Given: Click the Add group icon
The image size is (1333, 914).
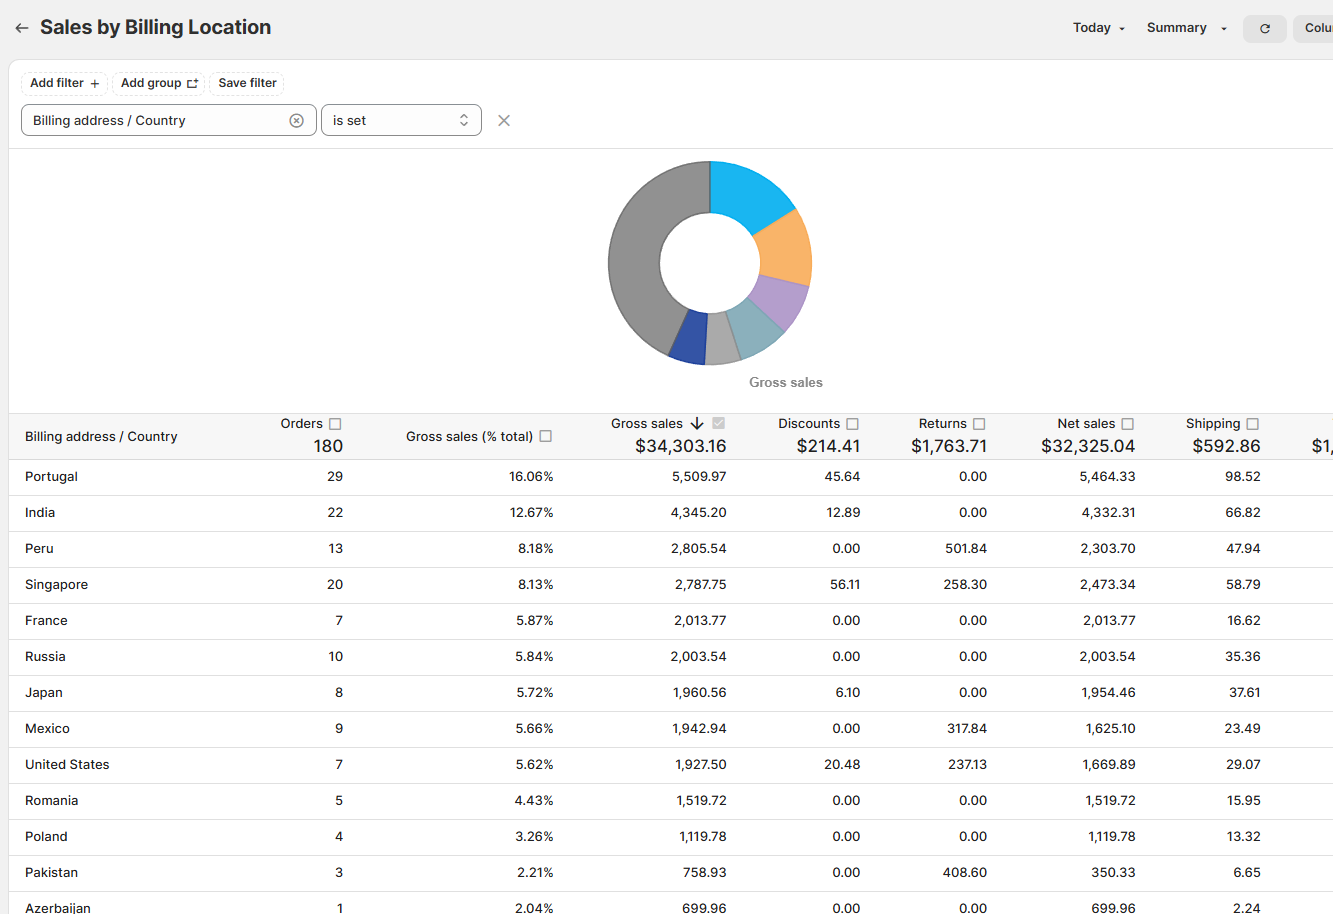Looking at the screenshot, I should (x=192, y=84).
